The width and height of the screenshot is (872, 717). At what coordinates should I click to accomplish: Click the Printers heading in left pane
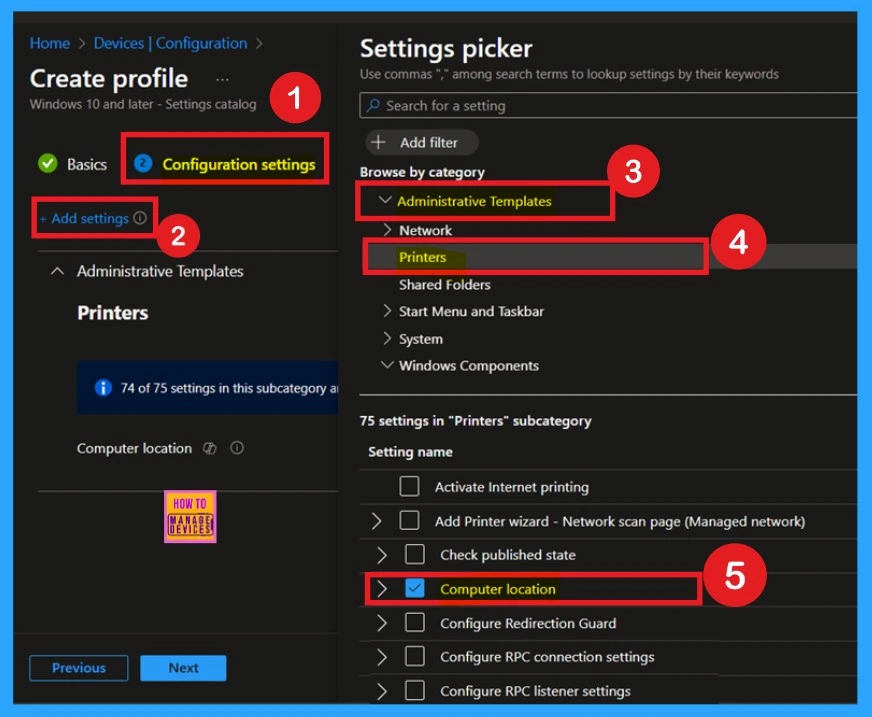pos(113,313)
